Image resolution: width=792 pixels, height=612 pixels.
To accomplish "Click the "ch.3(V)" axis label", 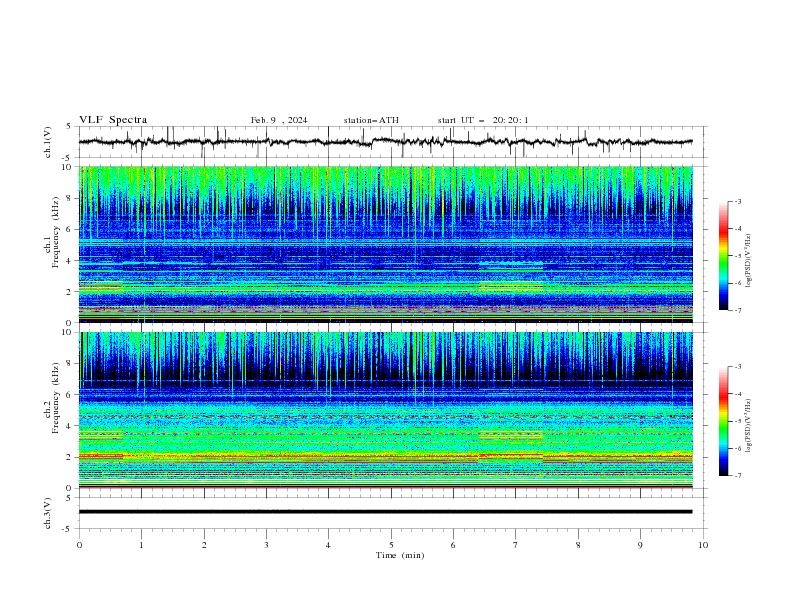I will 48,513.
